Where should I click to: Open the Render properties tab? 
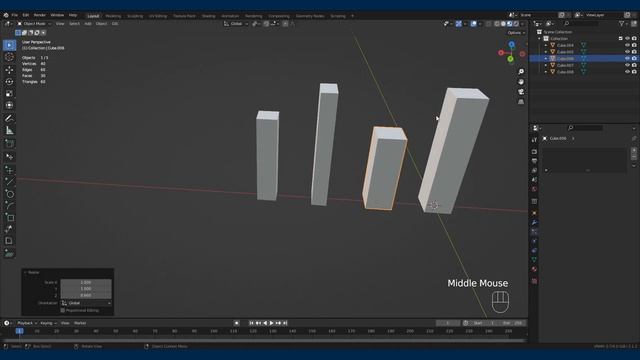534,151
